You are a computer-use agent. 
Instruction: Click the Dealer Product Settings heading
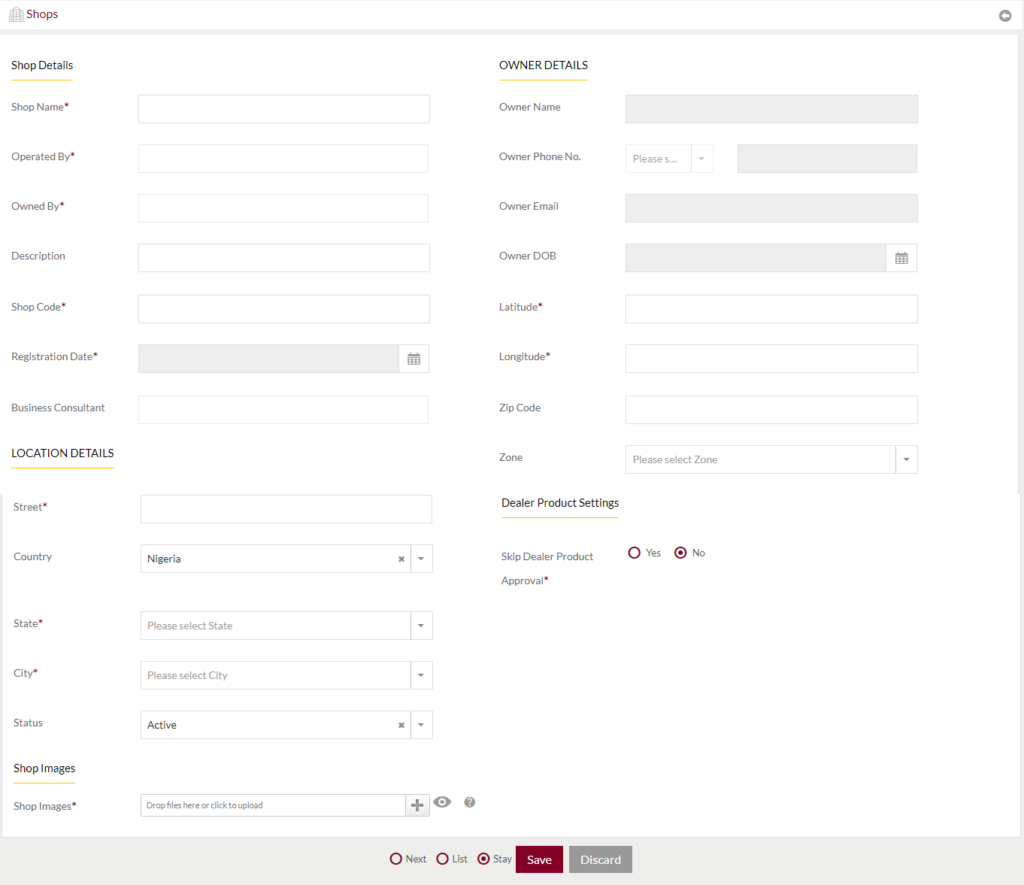[x=560, y=503]
